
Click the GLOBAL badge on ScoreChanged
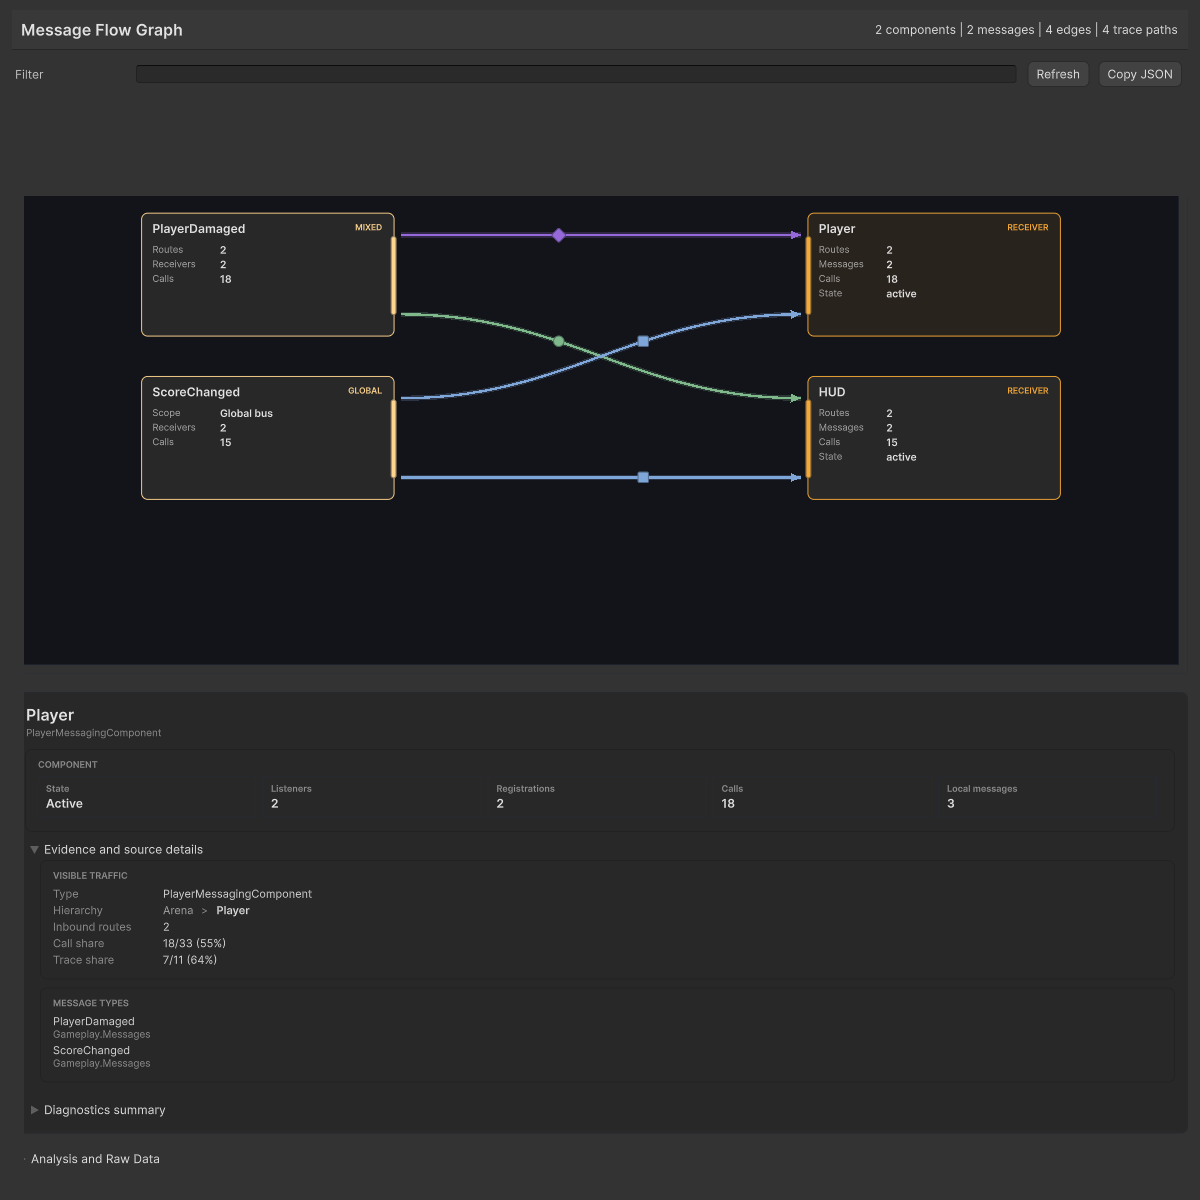tap(365, 391)
